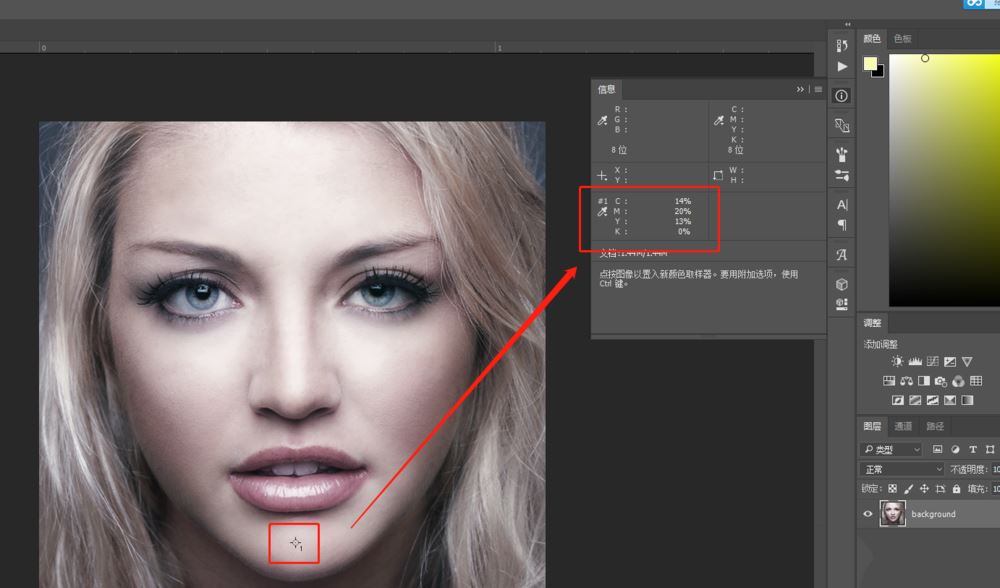This screenshot has width=1000, height=588.
Task: Open the blend mode 正常 dropdown
Action: tap(901, 469)
